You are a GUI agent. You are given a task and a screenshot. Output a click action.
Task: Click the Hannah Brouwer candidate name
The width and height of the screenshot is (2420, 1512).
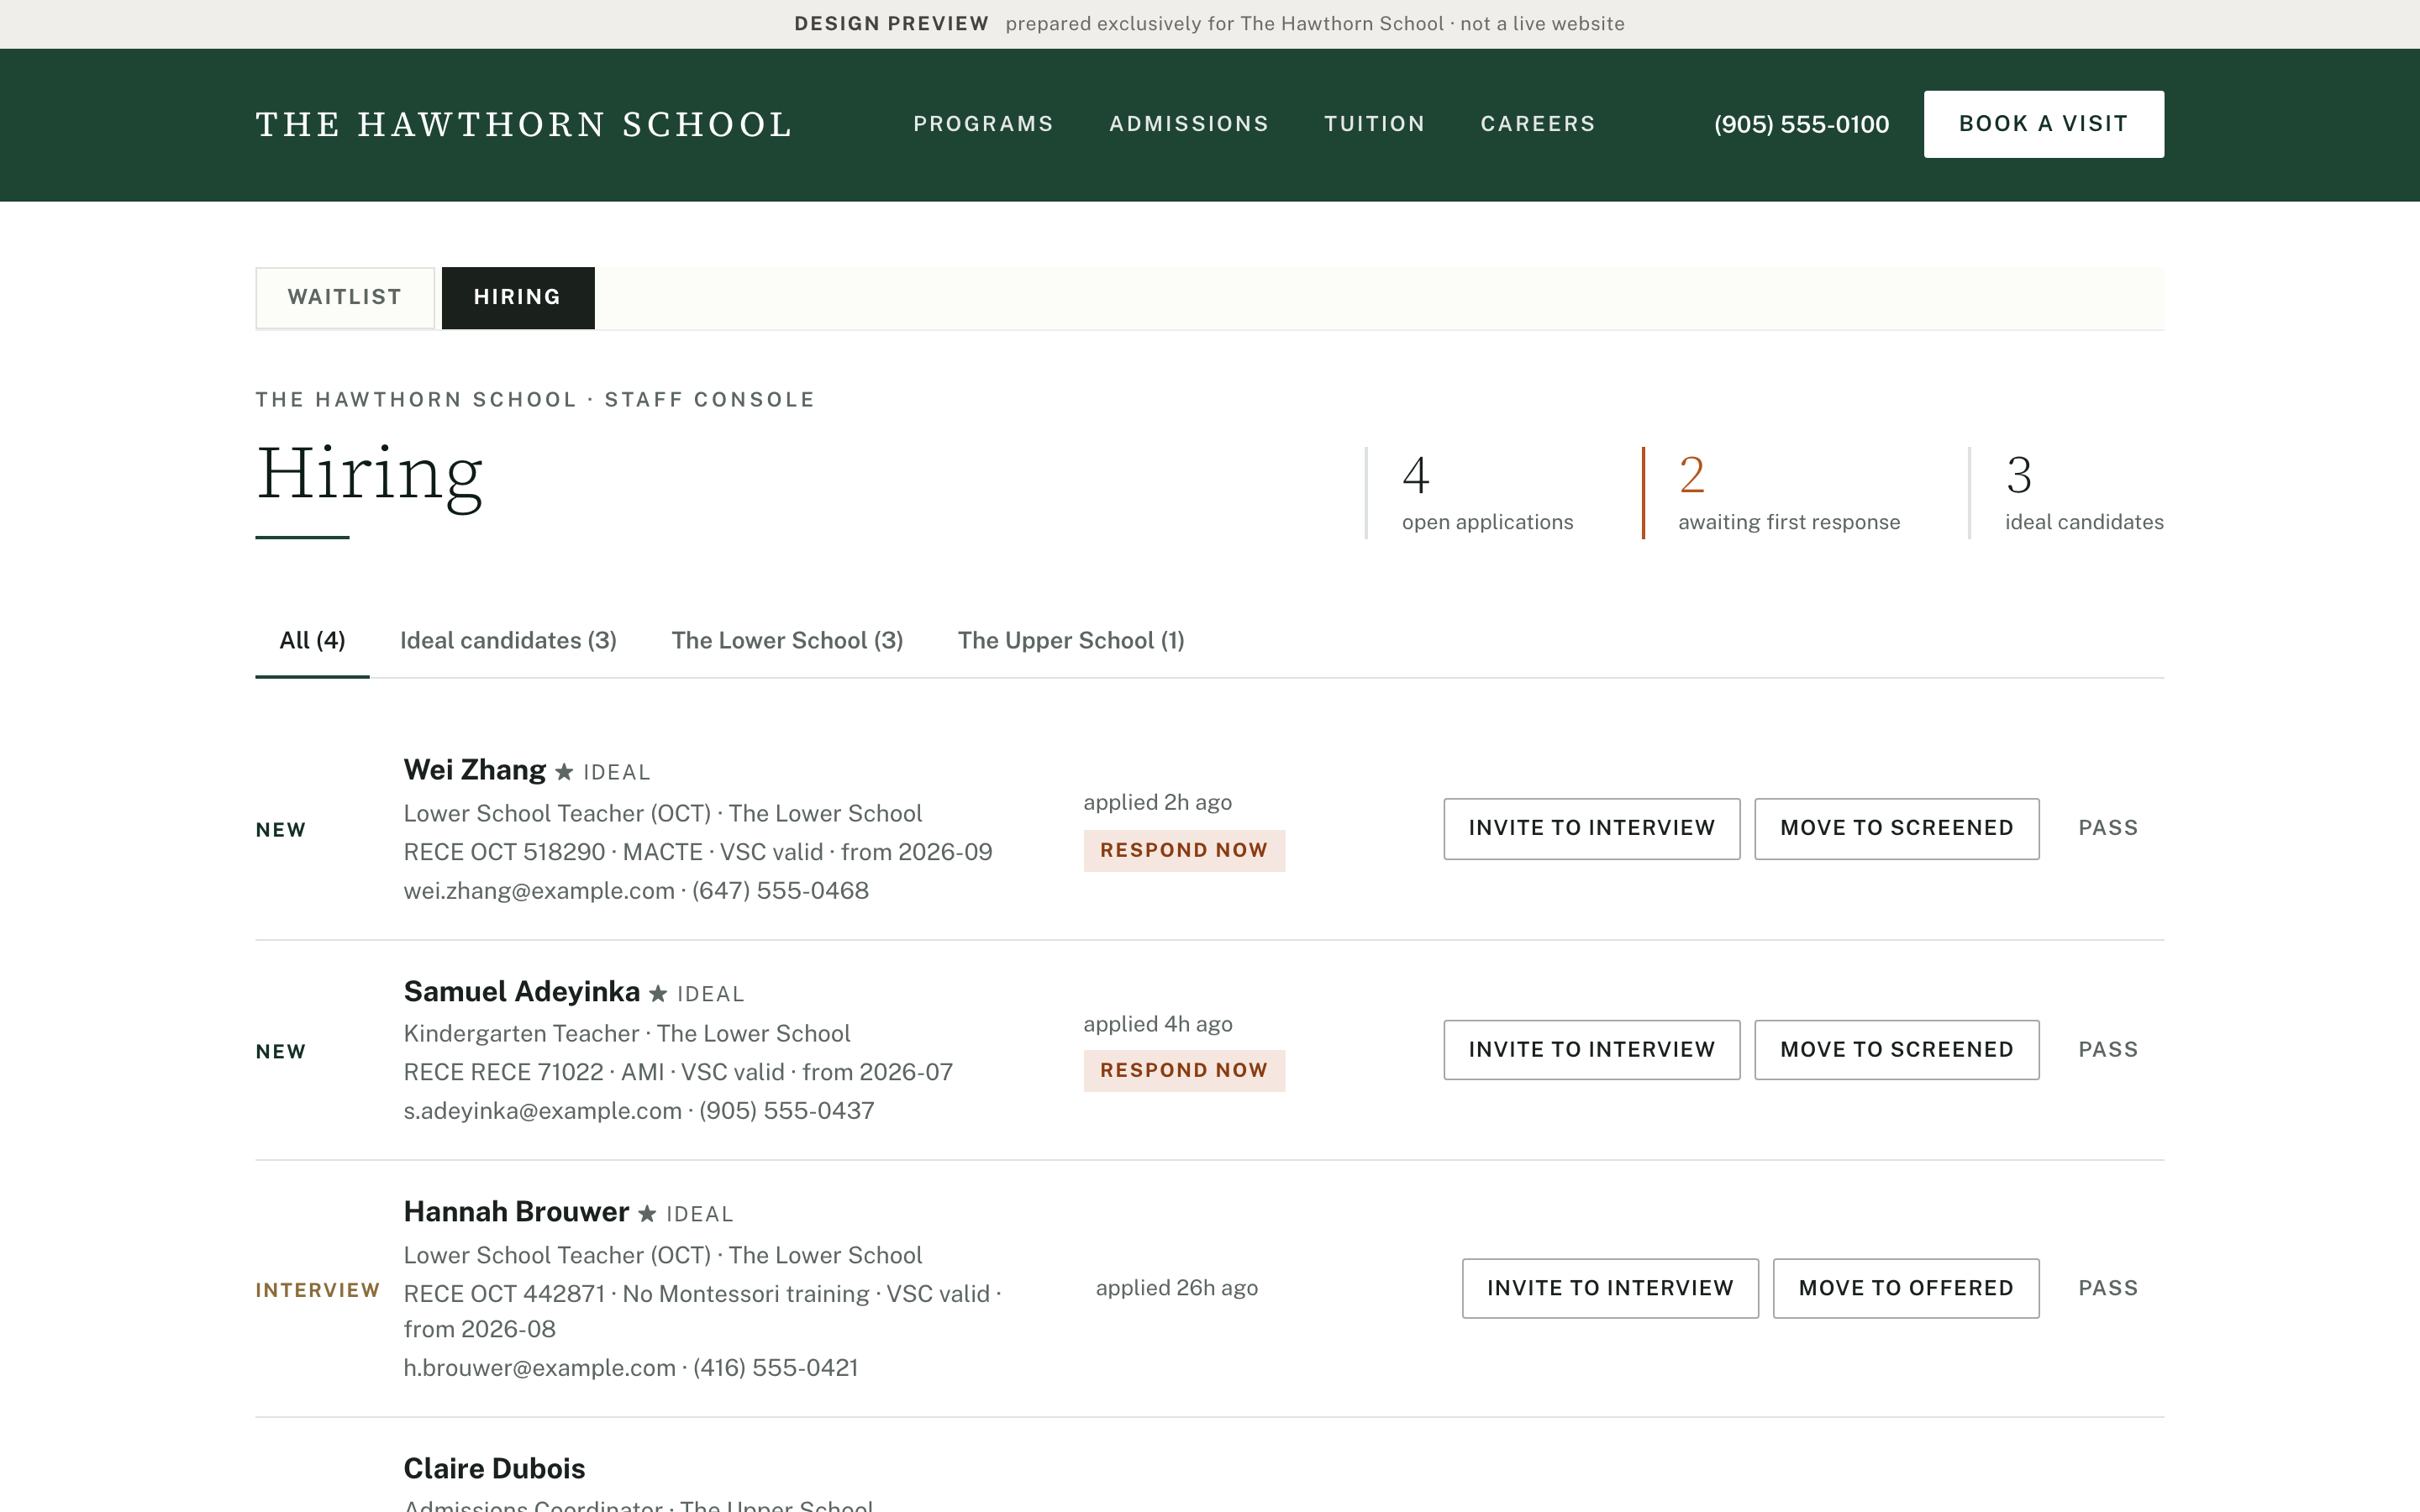[516, 1212]
